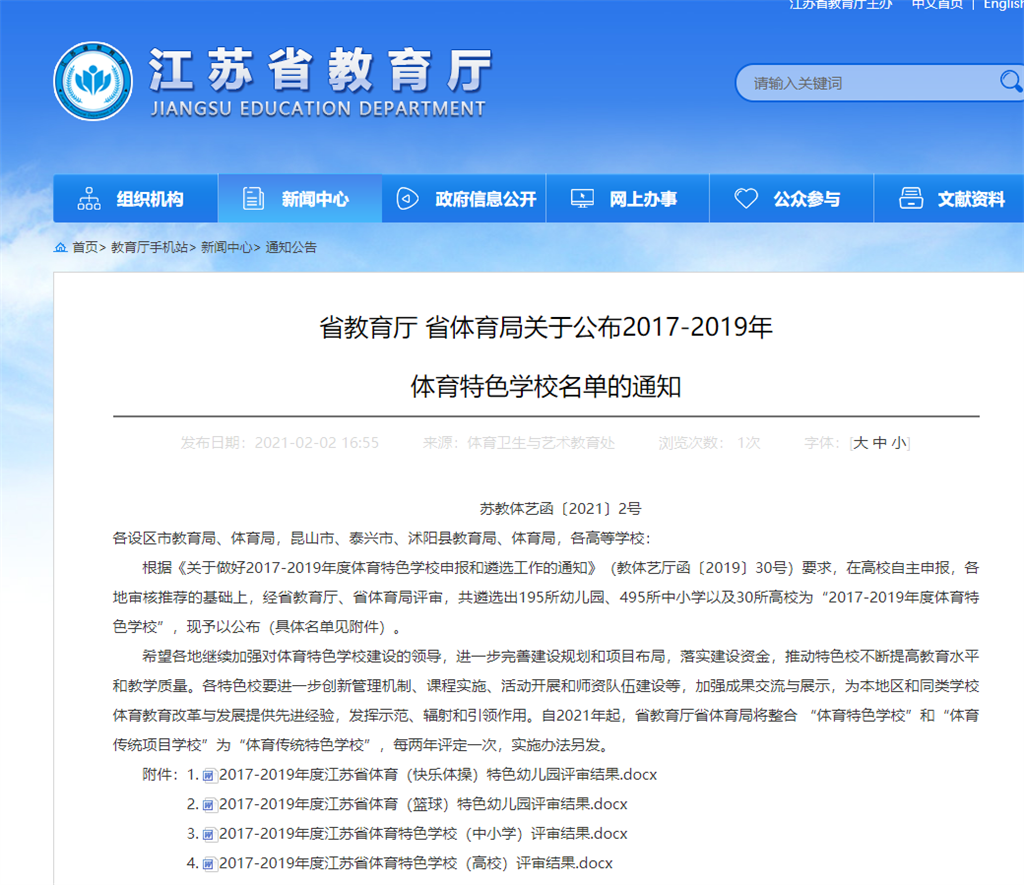Go to 首页 via the breadcrumb
Image resolution: width=1024 pixels, height=885 pixels.
85,248
